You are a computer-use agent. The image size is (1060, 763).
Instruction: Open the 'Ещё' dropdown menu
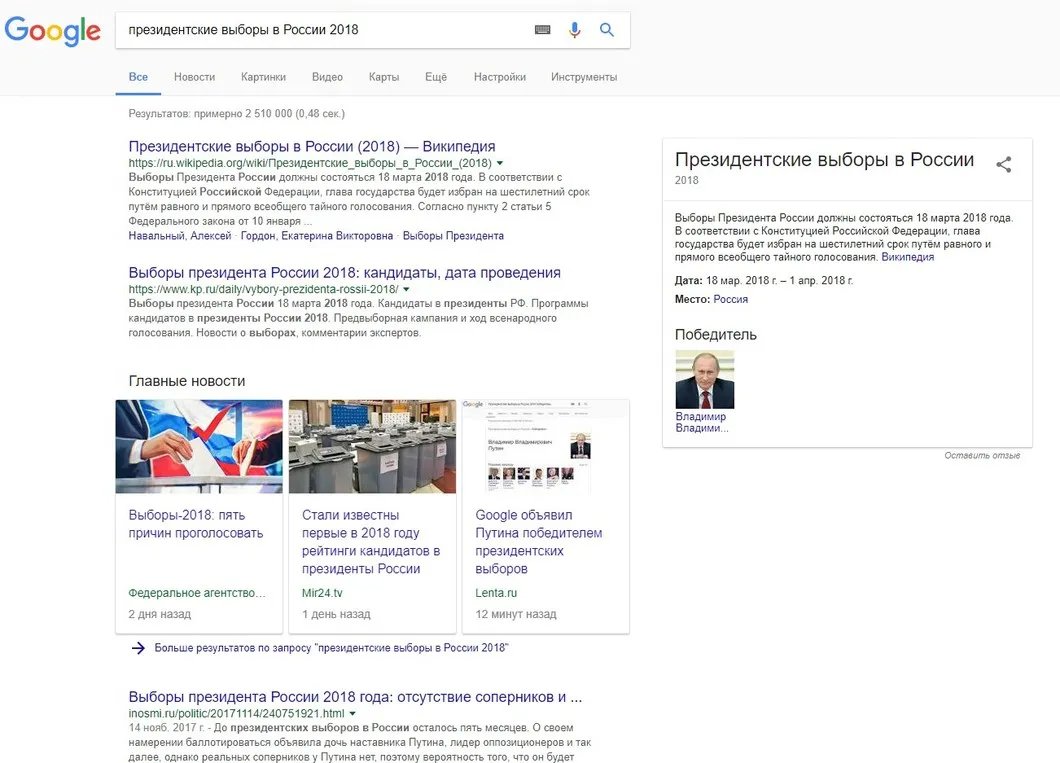[x=435, y=77]
